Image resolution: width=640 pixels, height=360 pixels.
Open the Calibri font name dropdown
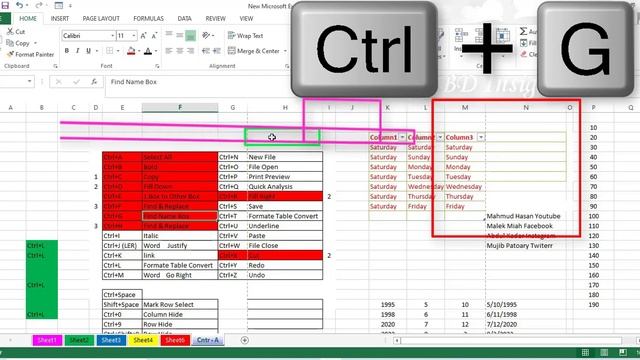[x=113, y=36]
